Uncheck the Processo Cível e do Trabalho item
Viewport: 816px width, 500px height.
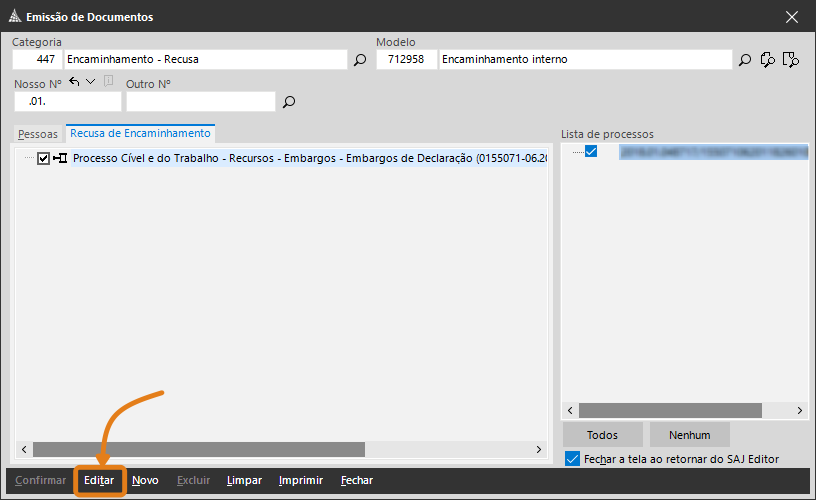click(43, 158)
